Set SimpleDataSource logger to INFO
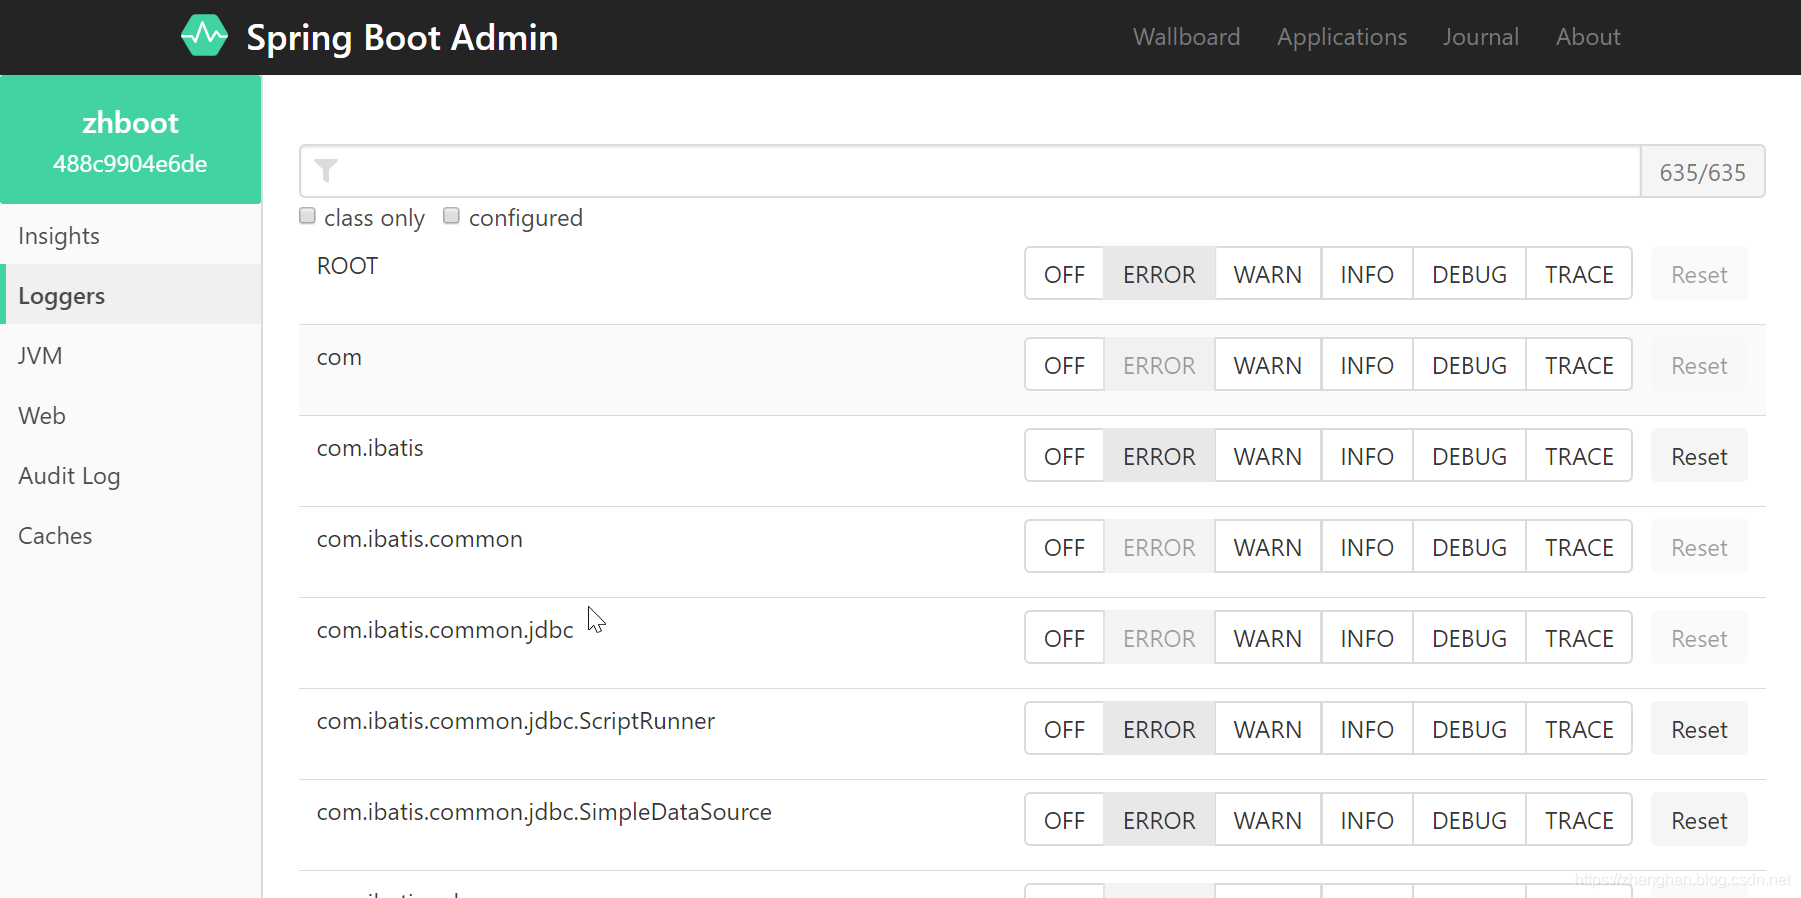 tap(1367, 820)
